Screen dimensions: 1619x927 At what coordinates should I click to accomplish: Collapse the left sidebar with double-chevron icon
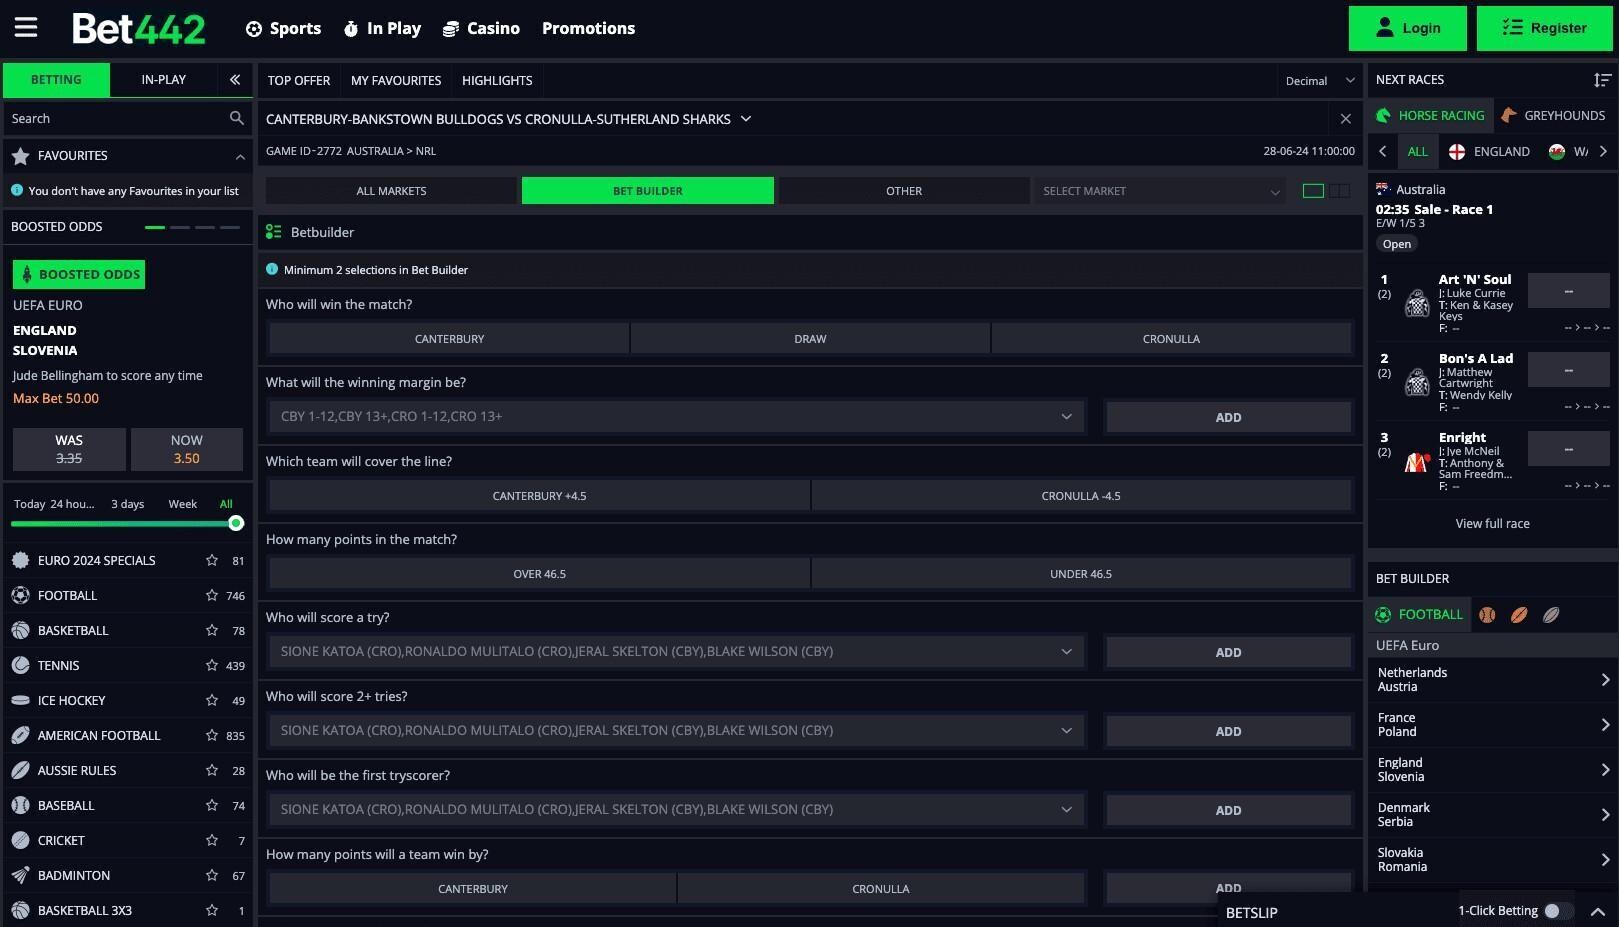(x=235, y=80)
